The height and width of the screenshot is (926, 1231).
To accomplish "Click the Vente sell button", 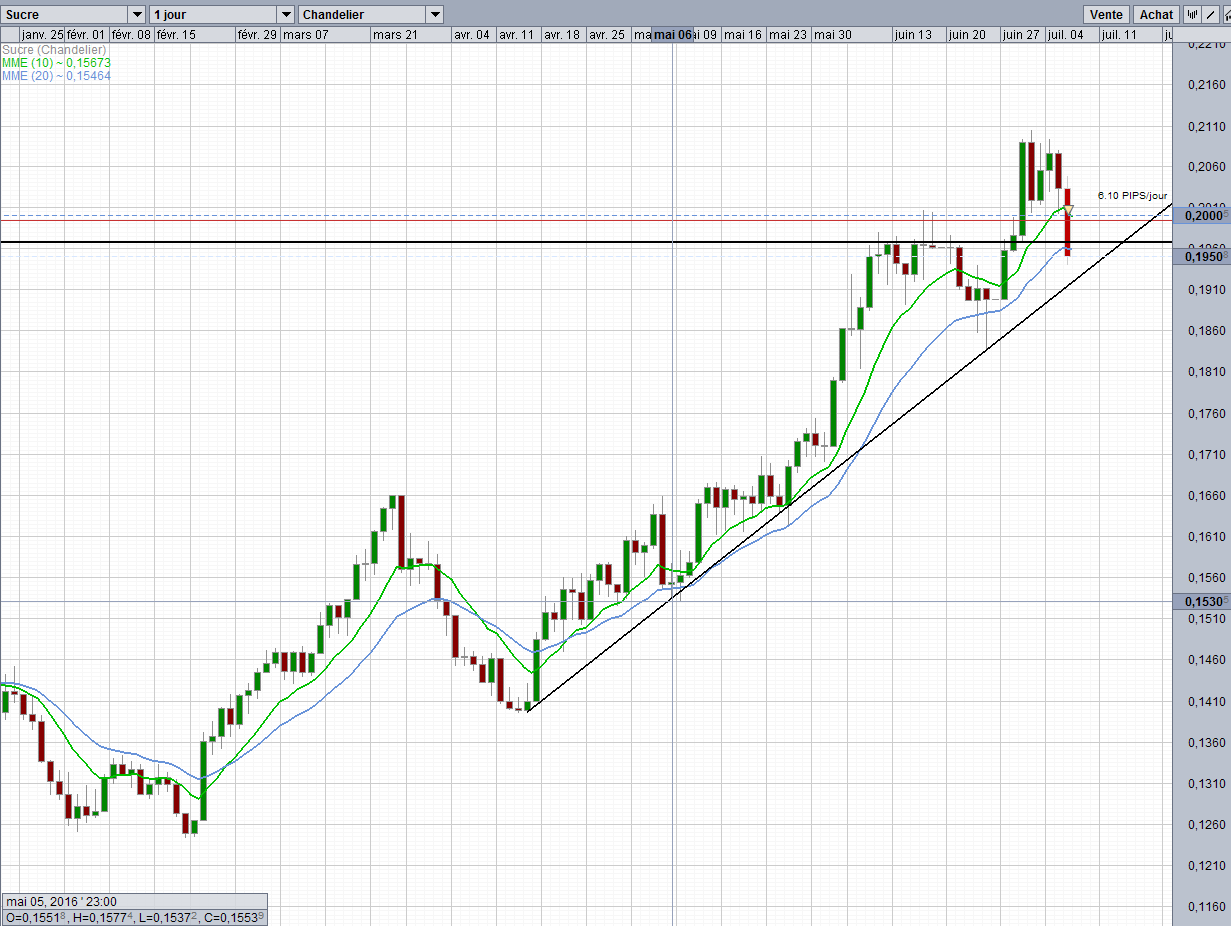I will (1106, 14).
